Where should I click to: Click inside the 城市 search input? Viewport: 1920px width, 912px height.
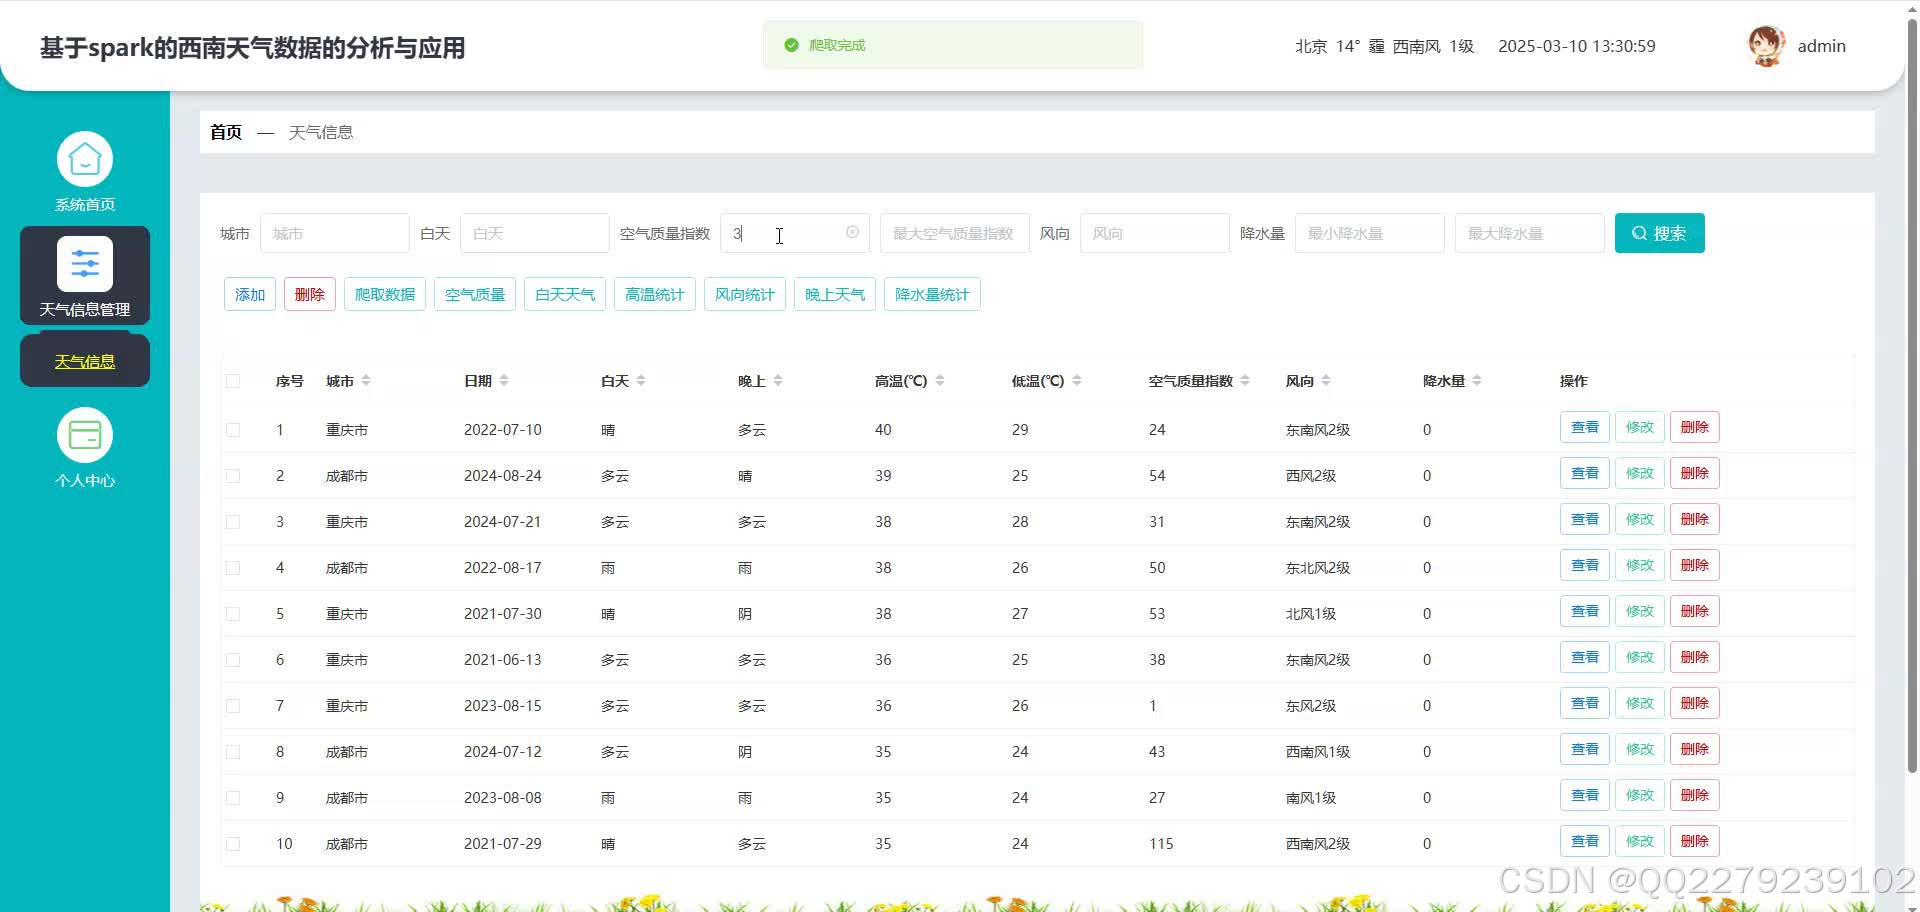coord(335,233)
